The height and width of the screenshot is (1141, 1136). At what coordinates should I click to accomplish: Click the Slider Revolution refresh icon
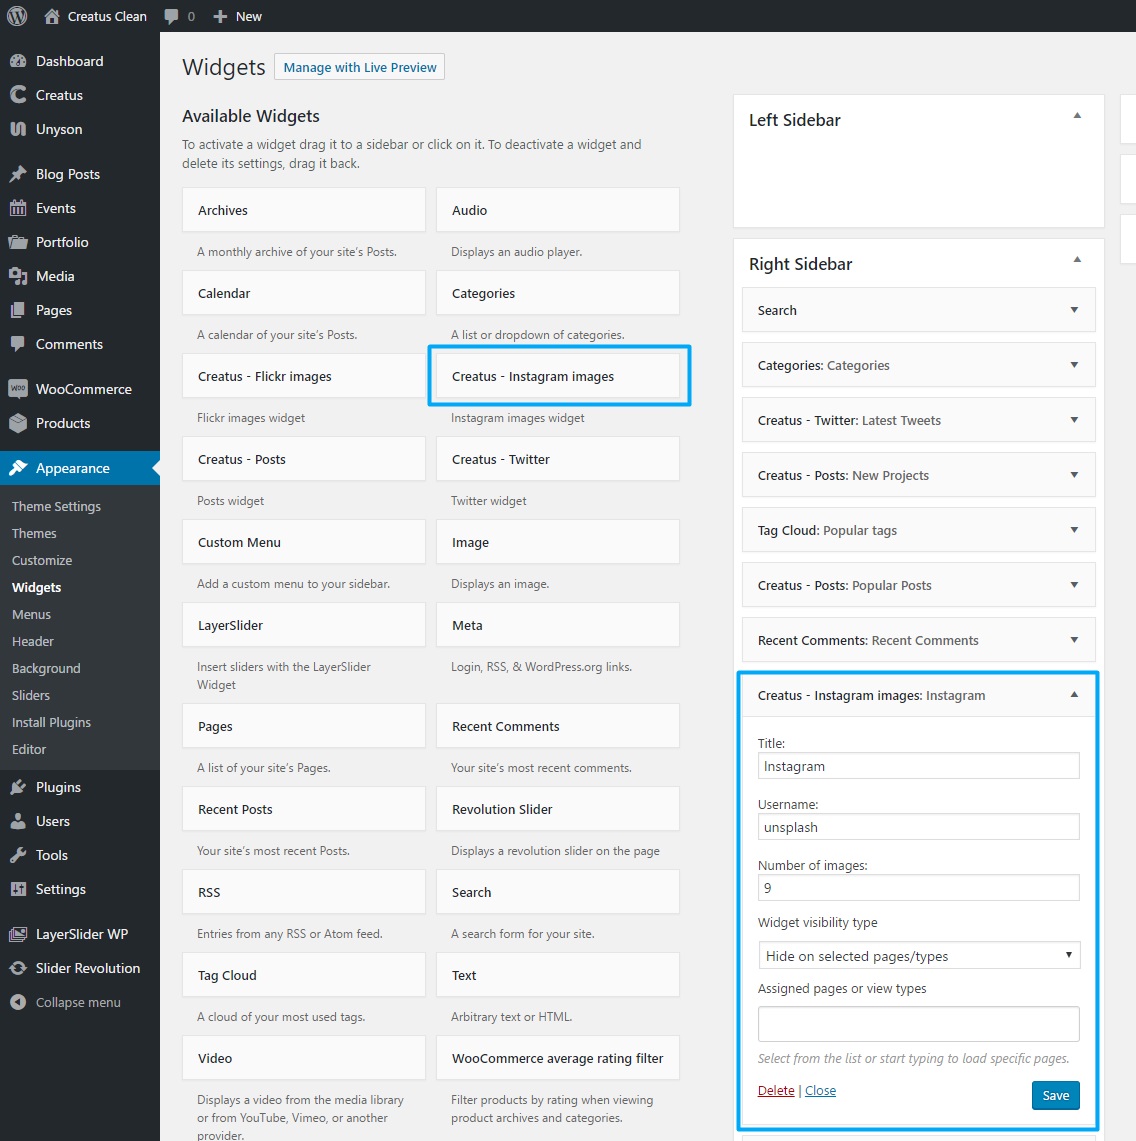tap(18, 968)
